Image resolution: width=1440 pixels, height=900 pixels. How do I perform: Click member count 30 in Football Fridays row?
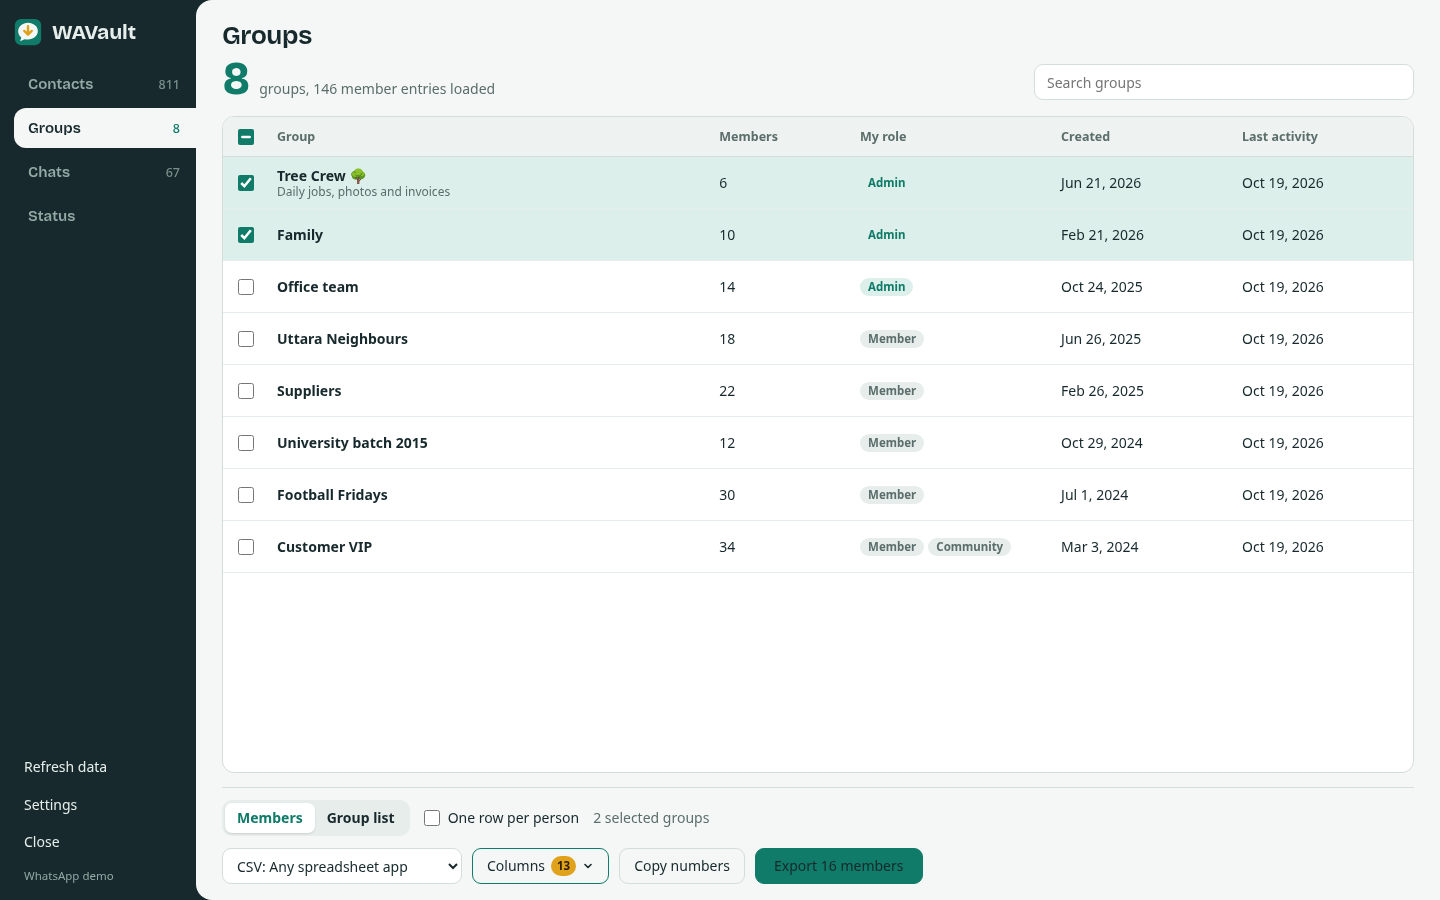pos(727,495)
